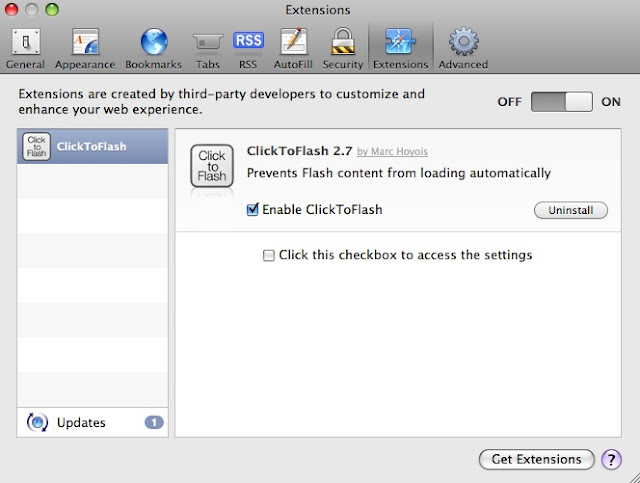Viewport: 640px width, 483px height.
Task: Open the Appearance preferences pane
Action: 85,49
